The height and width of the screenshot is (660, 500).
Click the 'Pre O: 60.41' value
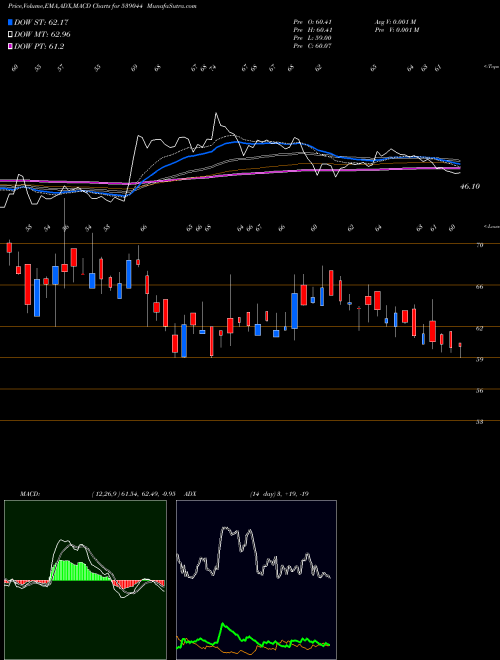point(312,22)
